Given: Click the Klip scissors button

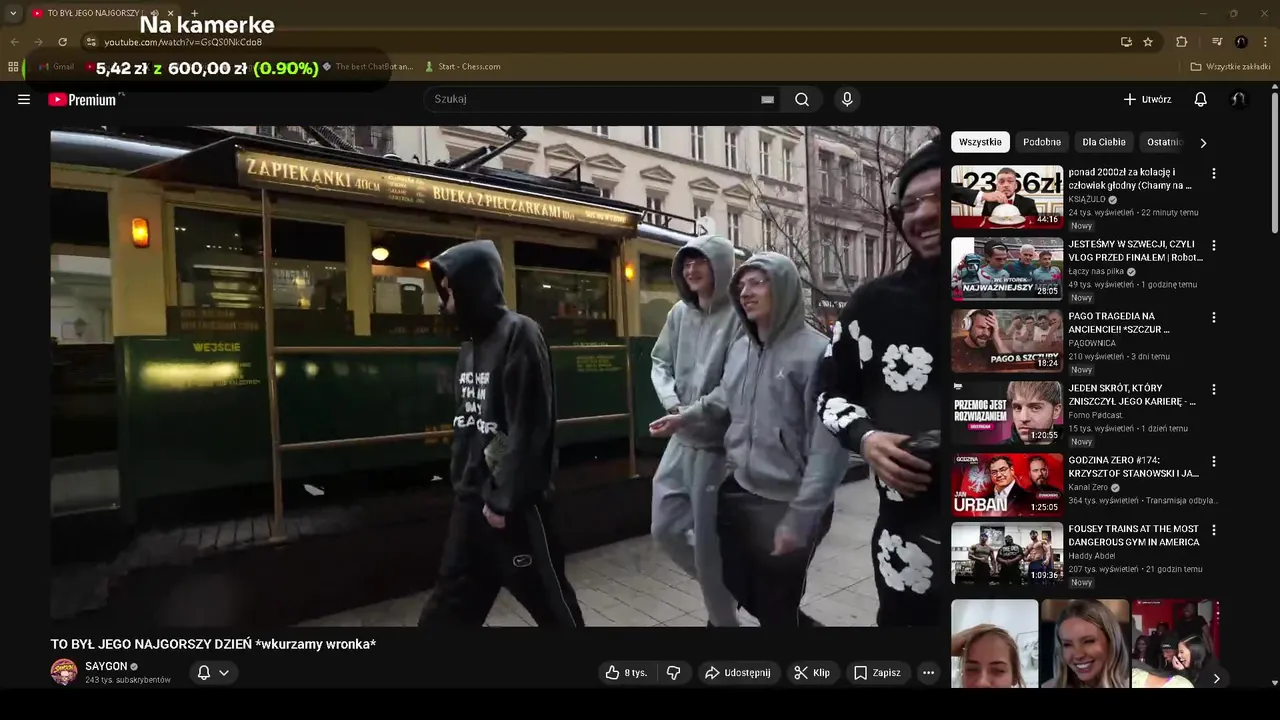Looking at the screenshot, I should [x=812, y=673].
